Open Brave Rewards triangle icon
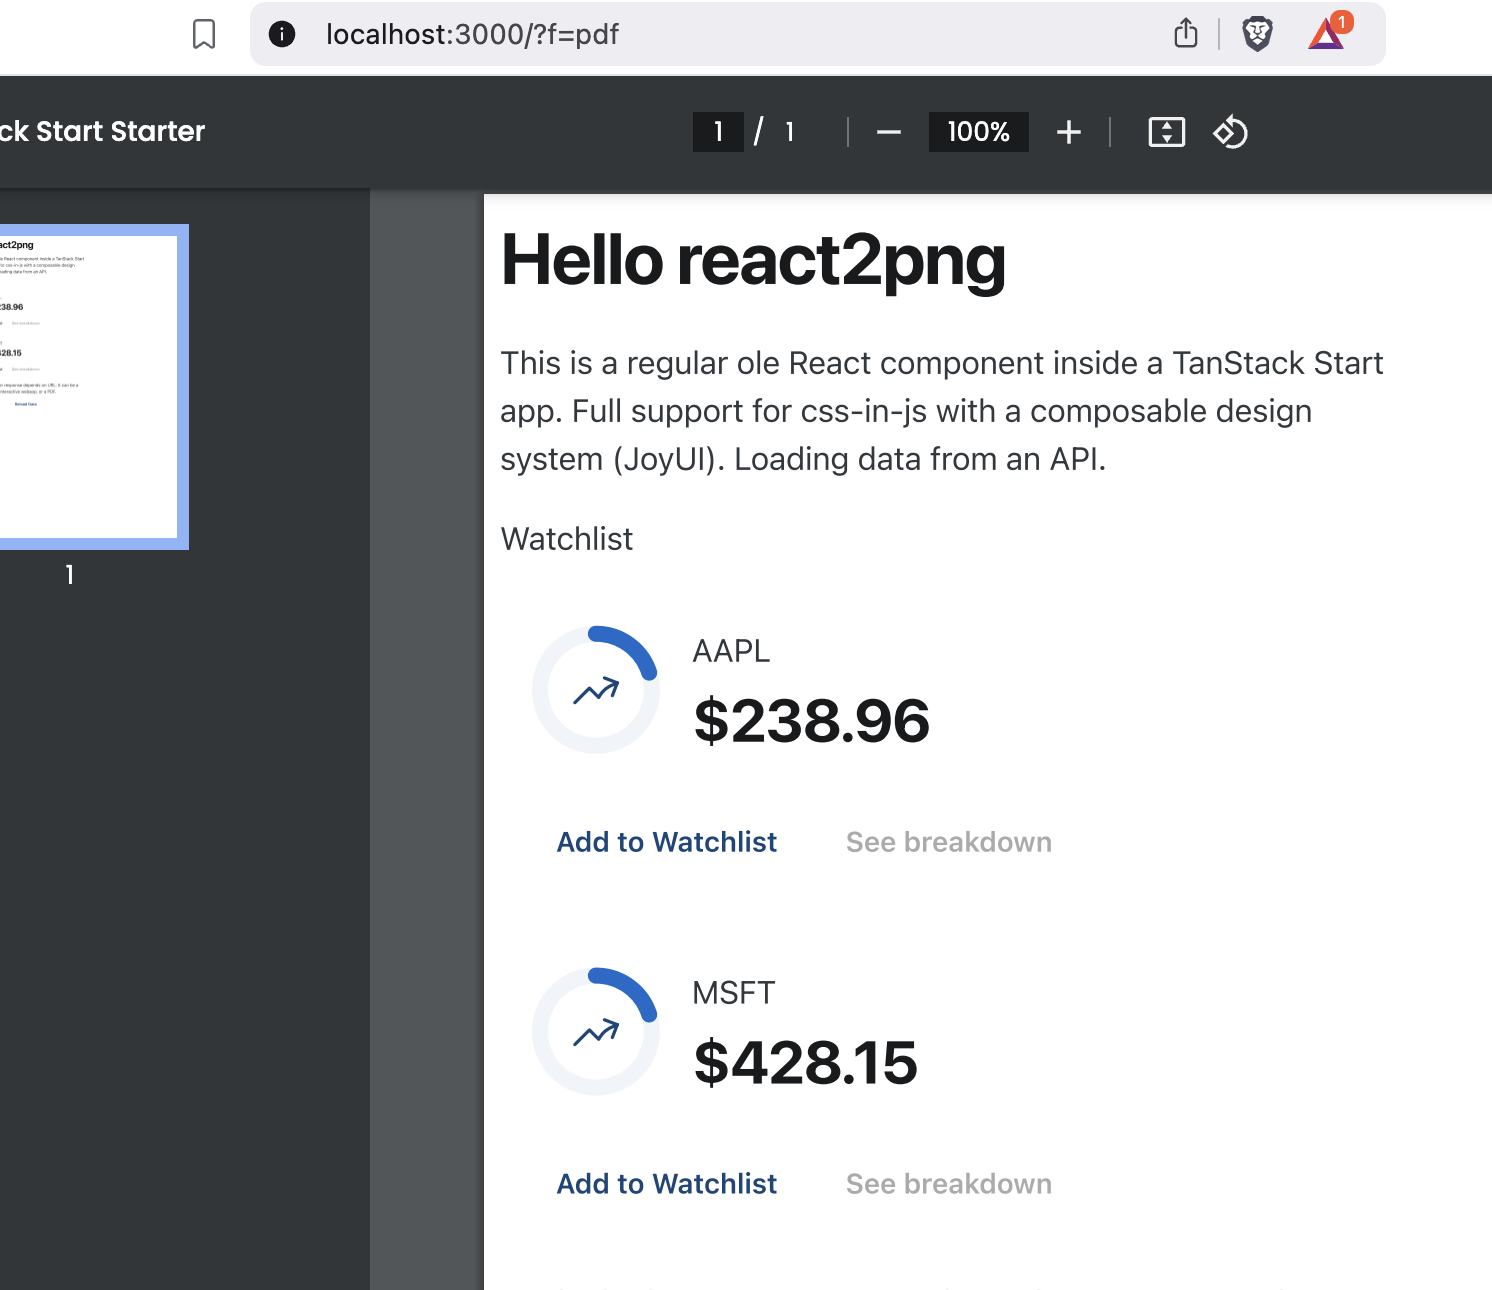1492x1290 pixels. click(x=1329, y=33)
